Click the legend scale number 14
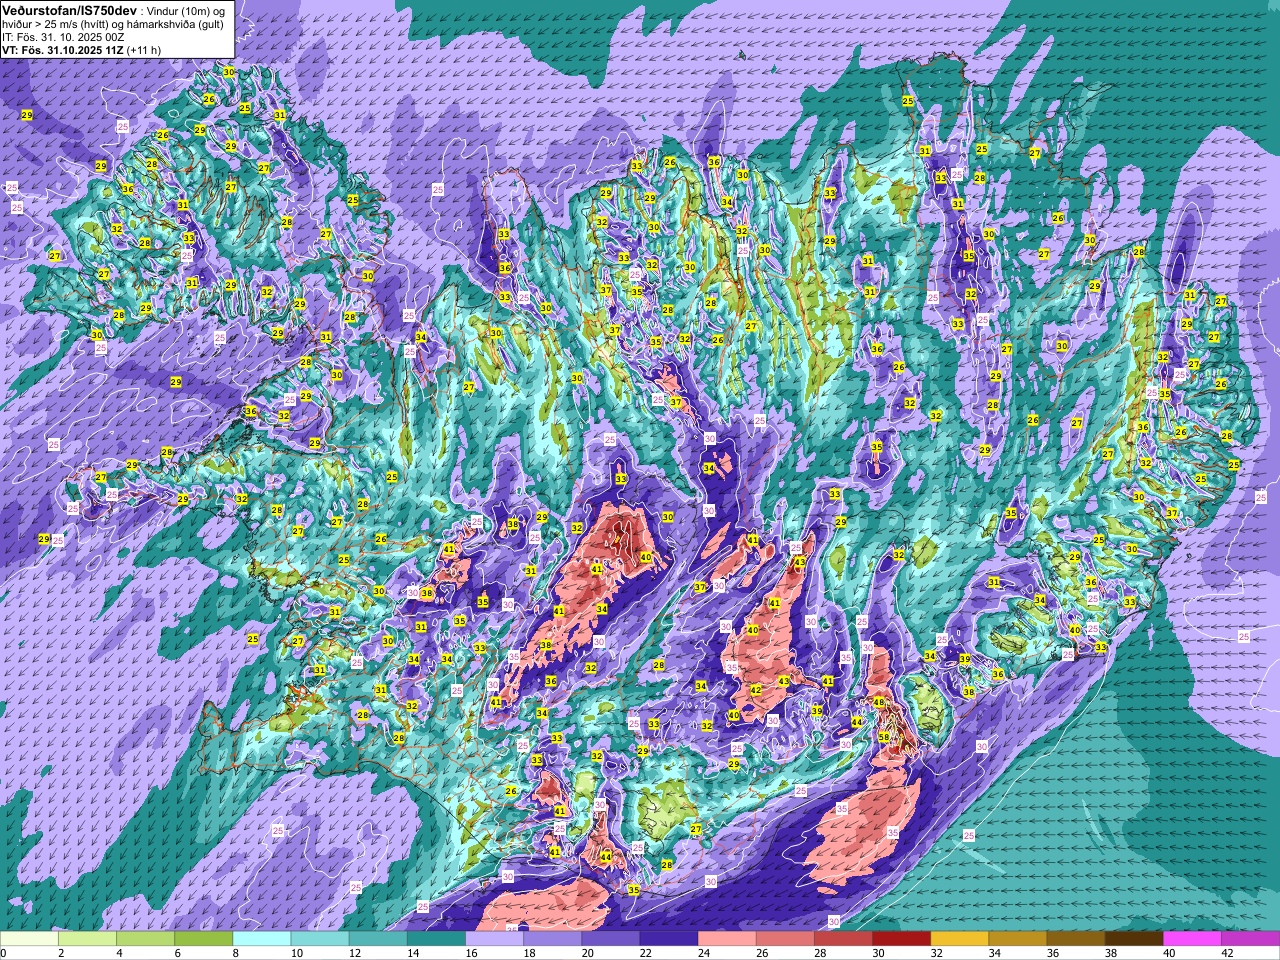 413,953
